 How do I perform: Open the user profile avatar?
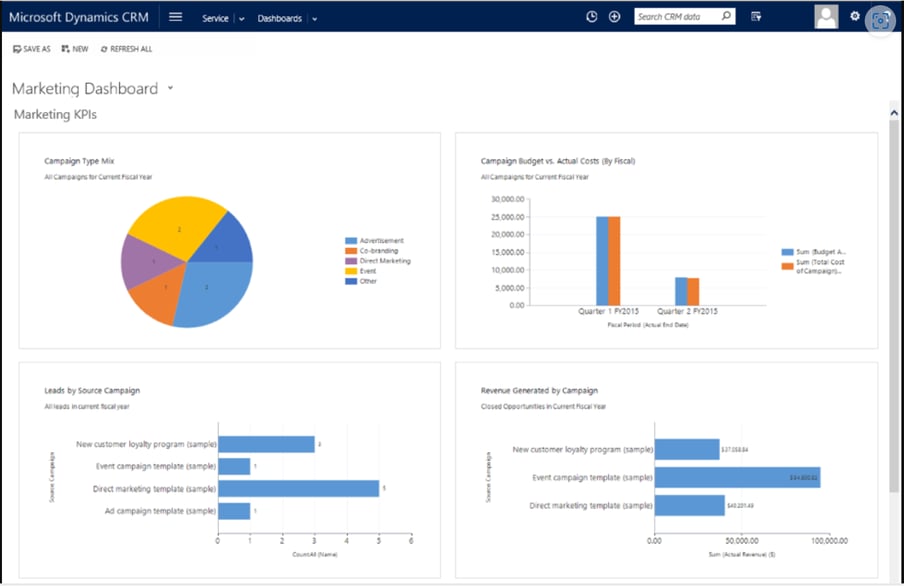coord(826,17)
